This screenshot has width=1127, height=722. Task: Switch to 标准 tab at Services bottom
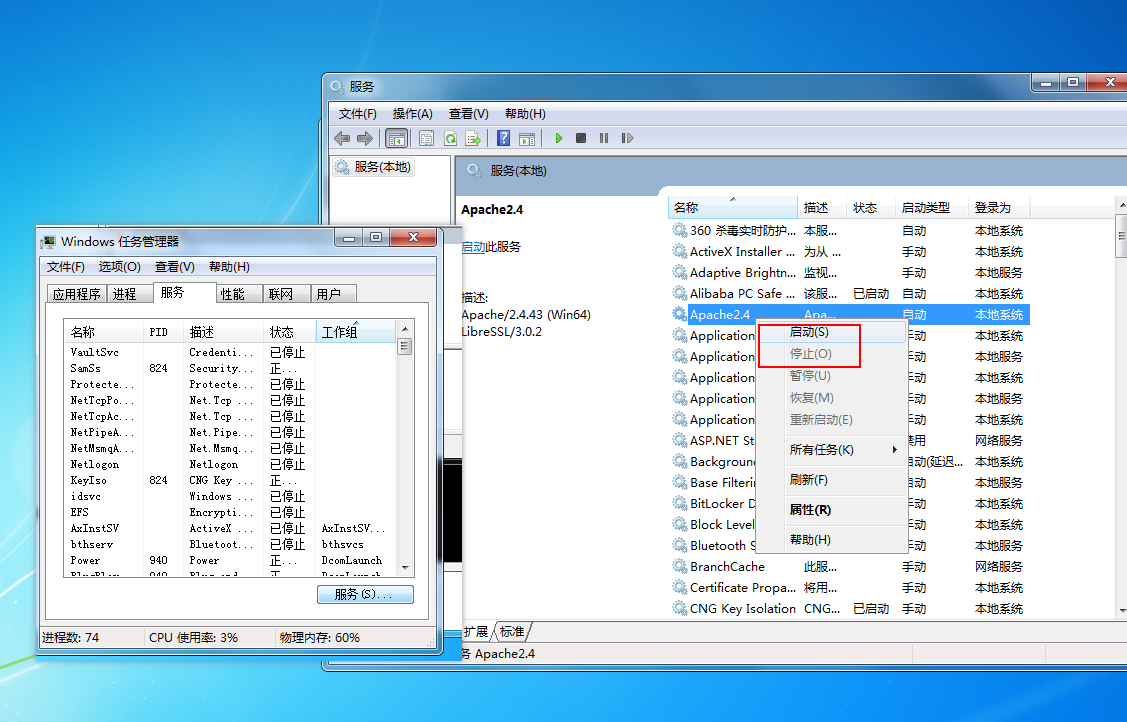pos(512,631)
